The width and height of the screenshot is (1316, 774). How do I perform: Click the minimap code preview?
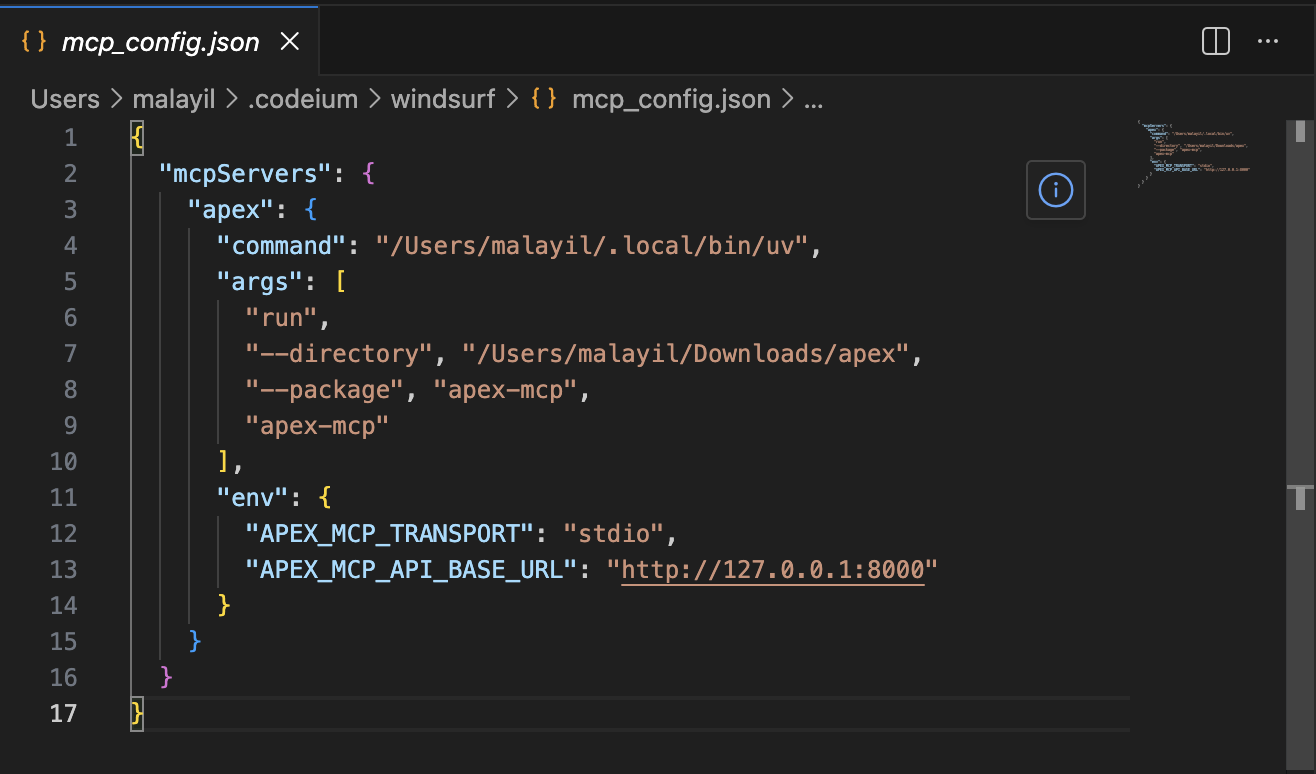(x=1194, y=153)
